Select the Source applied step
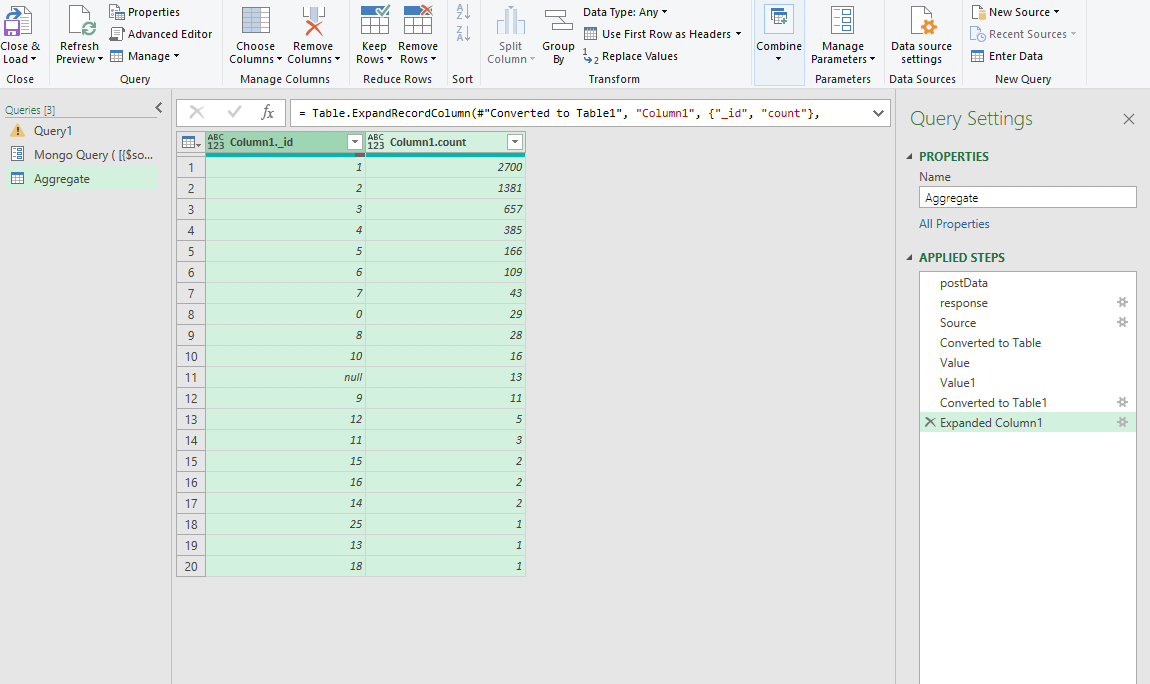This screenshot has width=1150, height=684. click(x=1027, y=323)
